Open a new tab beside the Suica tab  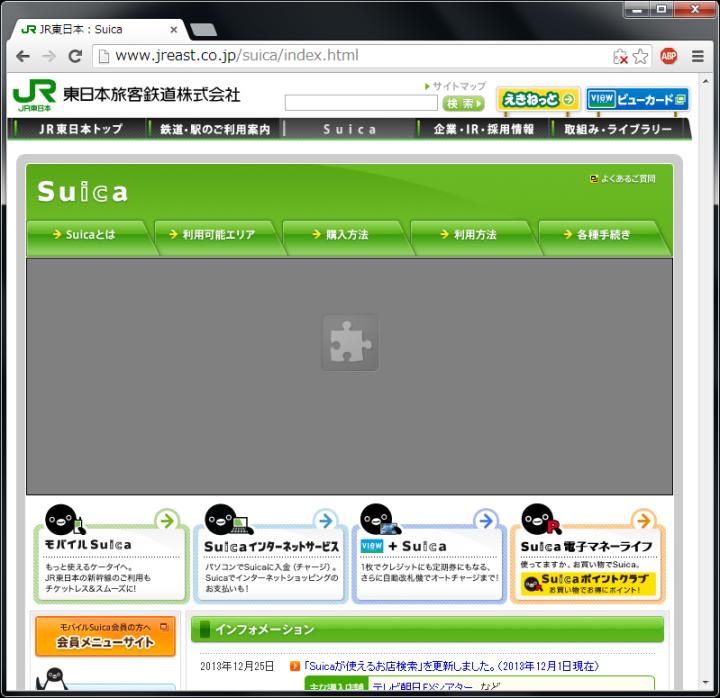point(203,30)
